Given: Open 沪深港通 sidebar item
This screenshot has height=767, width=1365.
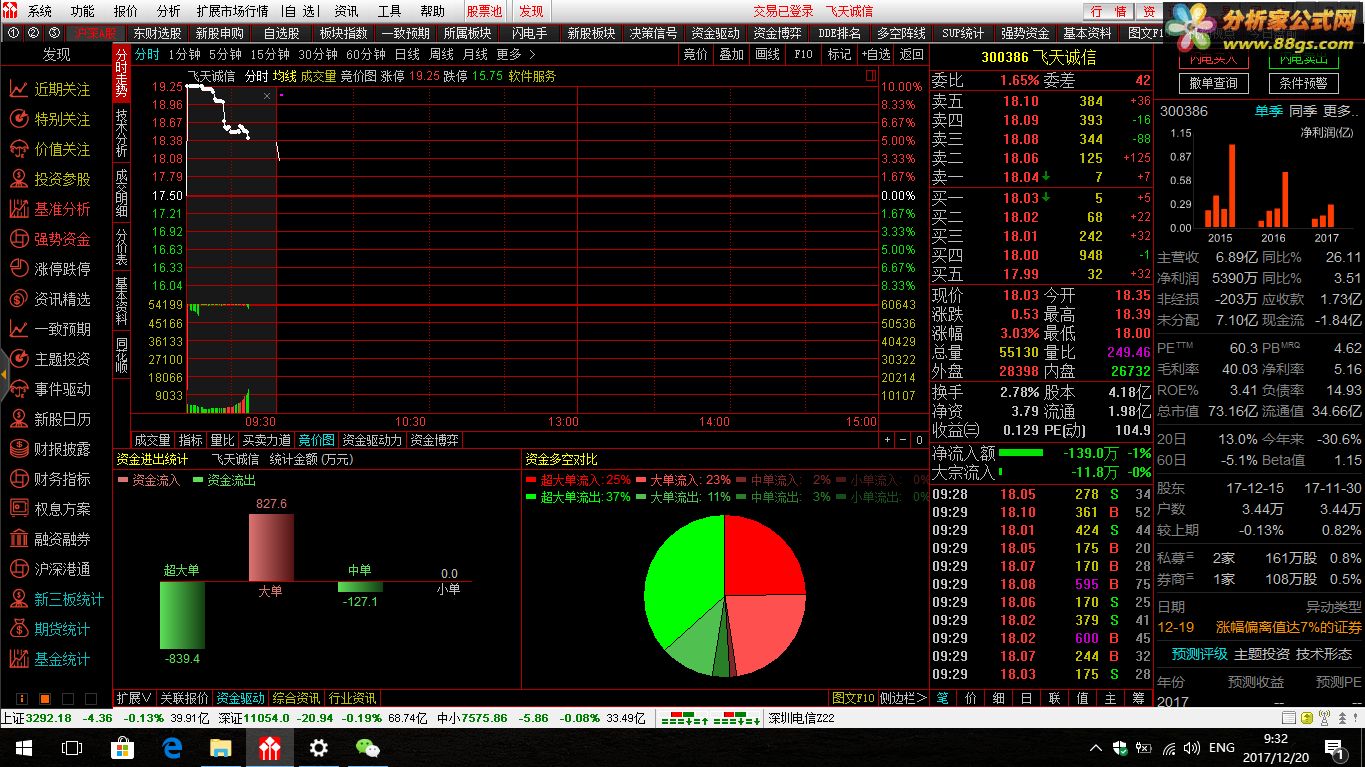Looking at the screenshot, I should point(50,569).
